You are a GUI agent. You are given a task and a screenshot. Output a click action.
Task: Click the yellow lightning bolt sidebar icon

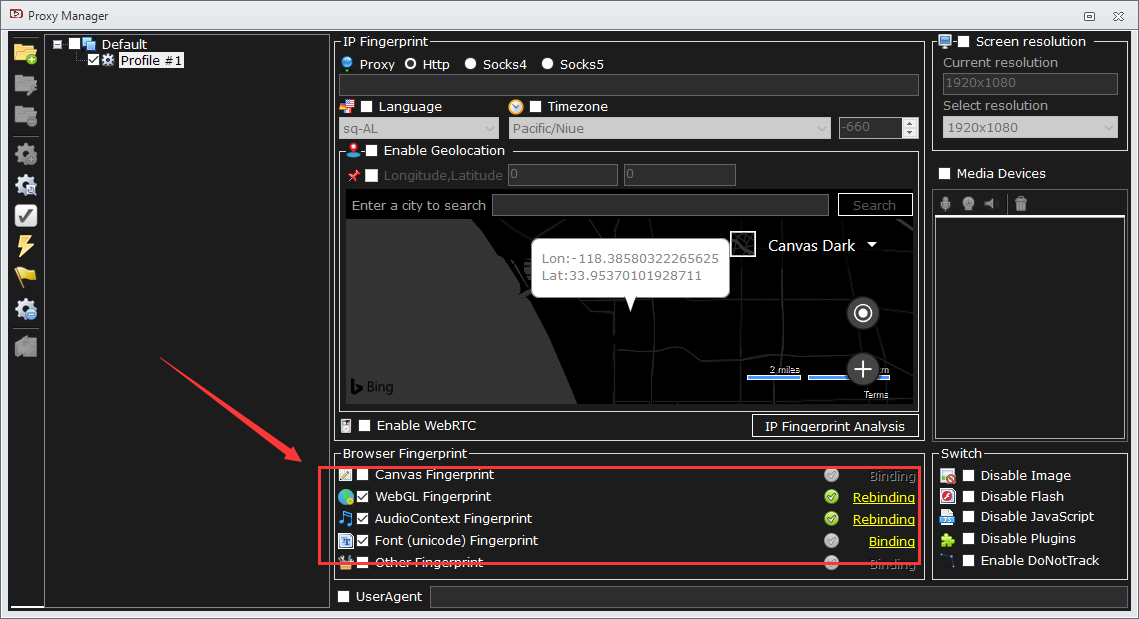tap(26, 246)
